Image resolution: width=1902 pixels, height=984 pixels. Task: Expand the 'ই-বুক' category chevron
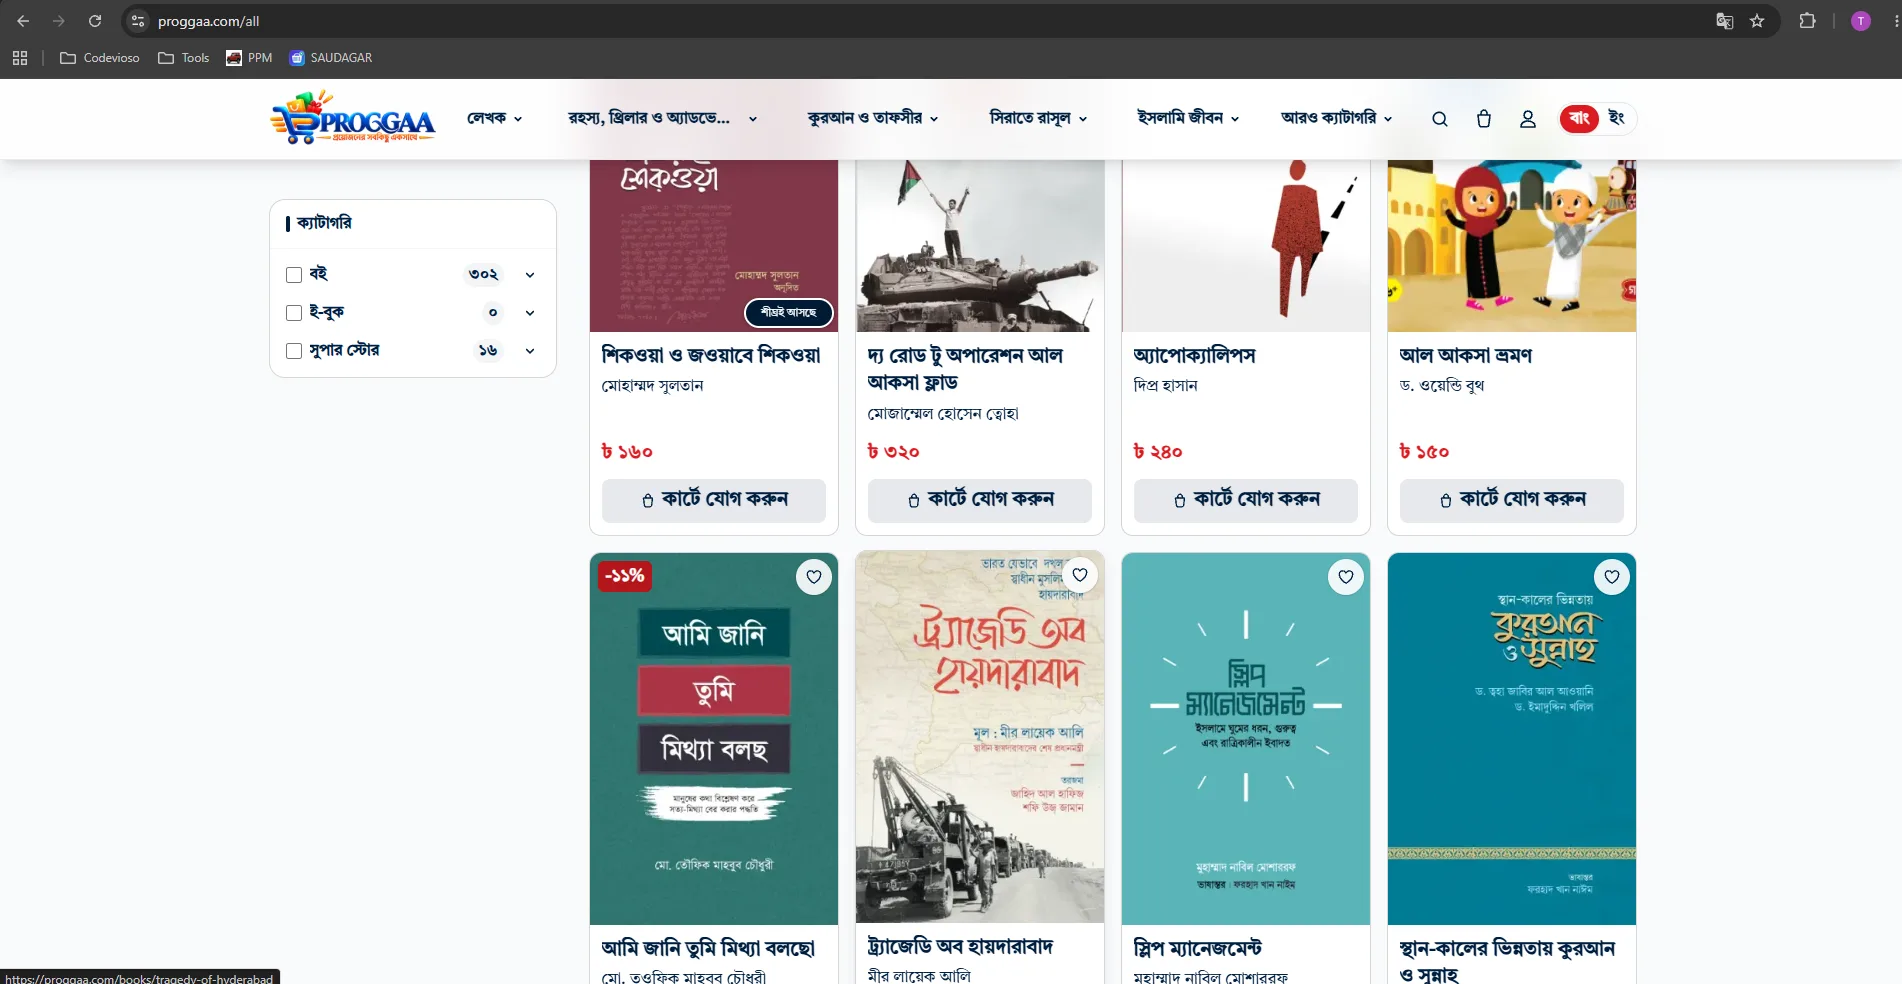530,313
